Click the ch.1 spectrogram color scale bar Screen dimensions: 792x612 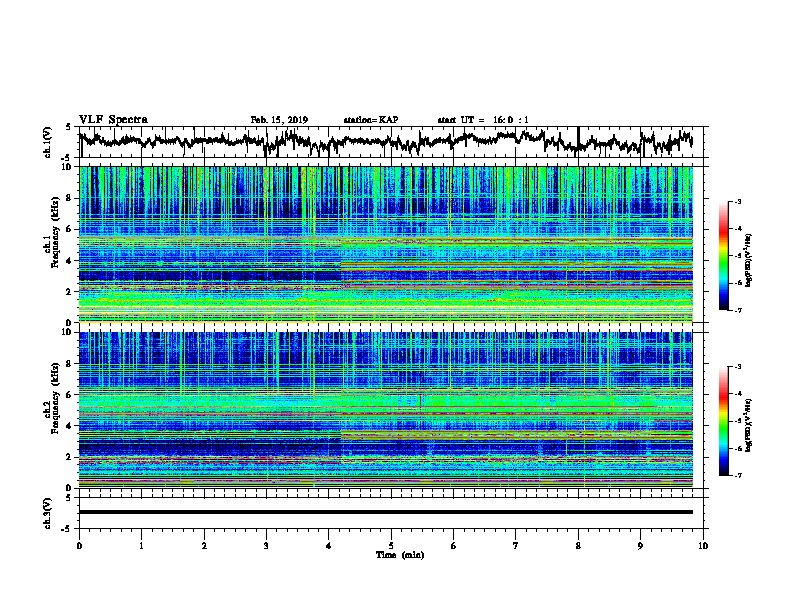click(723, 256)
